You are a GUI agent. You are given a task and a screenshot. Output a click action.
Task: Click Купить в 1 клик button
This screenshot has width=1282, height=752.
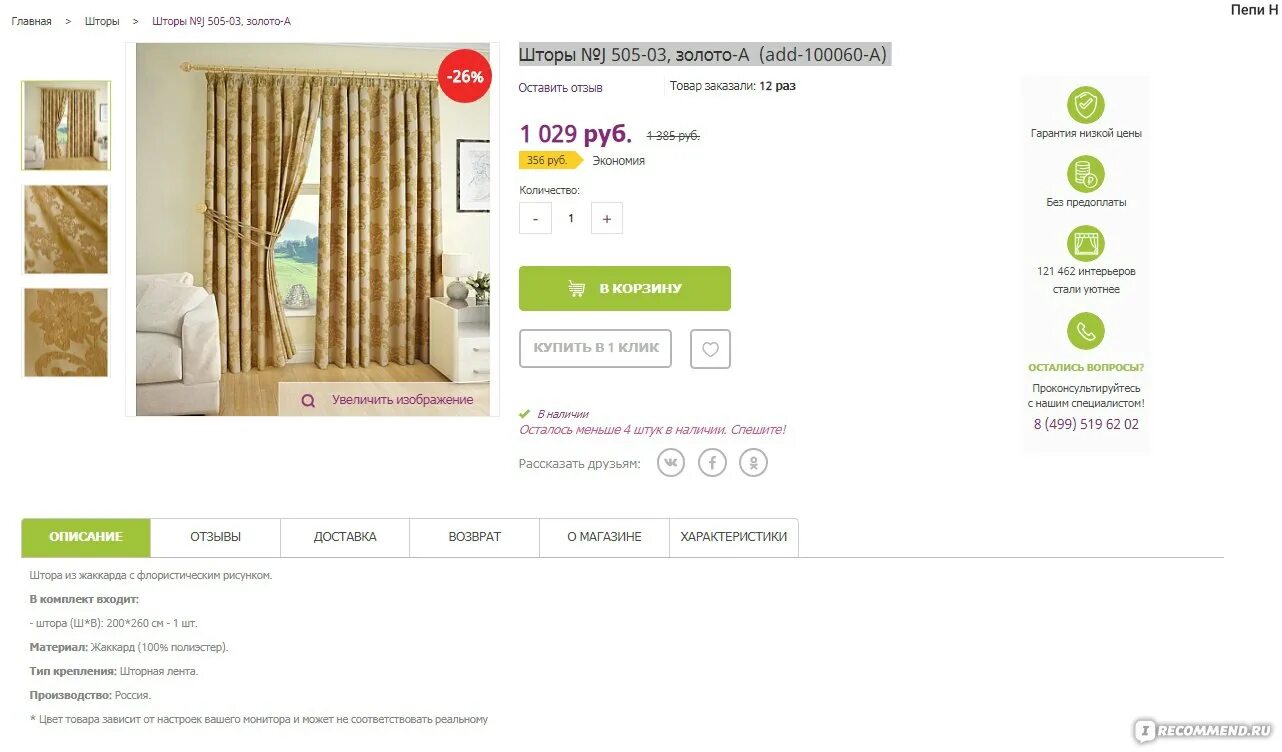[595, 348]
